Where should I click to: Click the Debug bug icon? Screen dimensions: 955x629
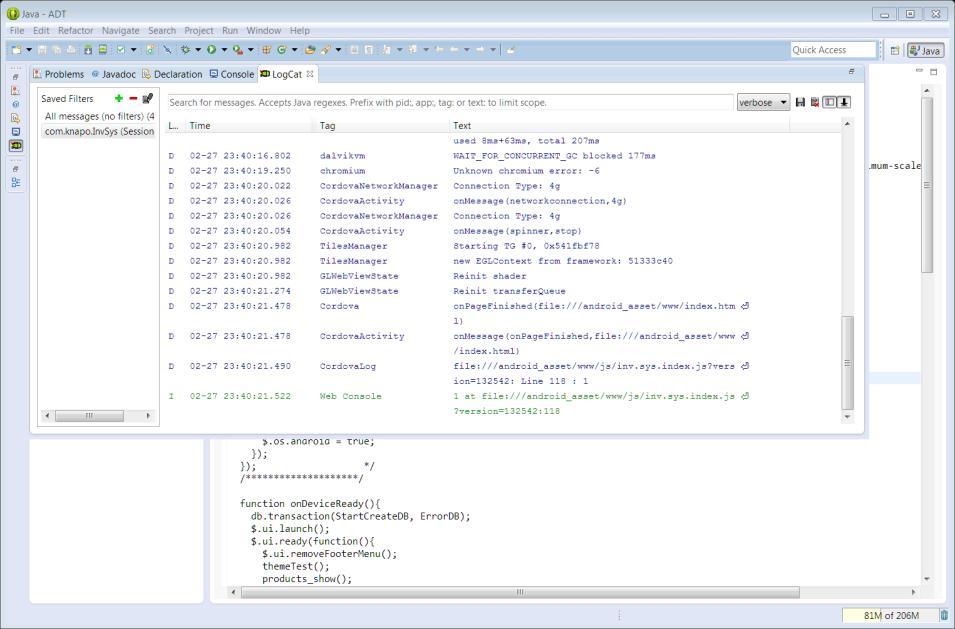tap(186, 50)
